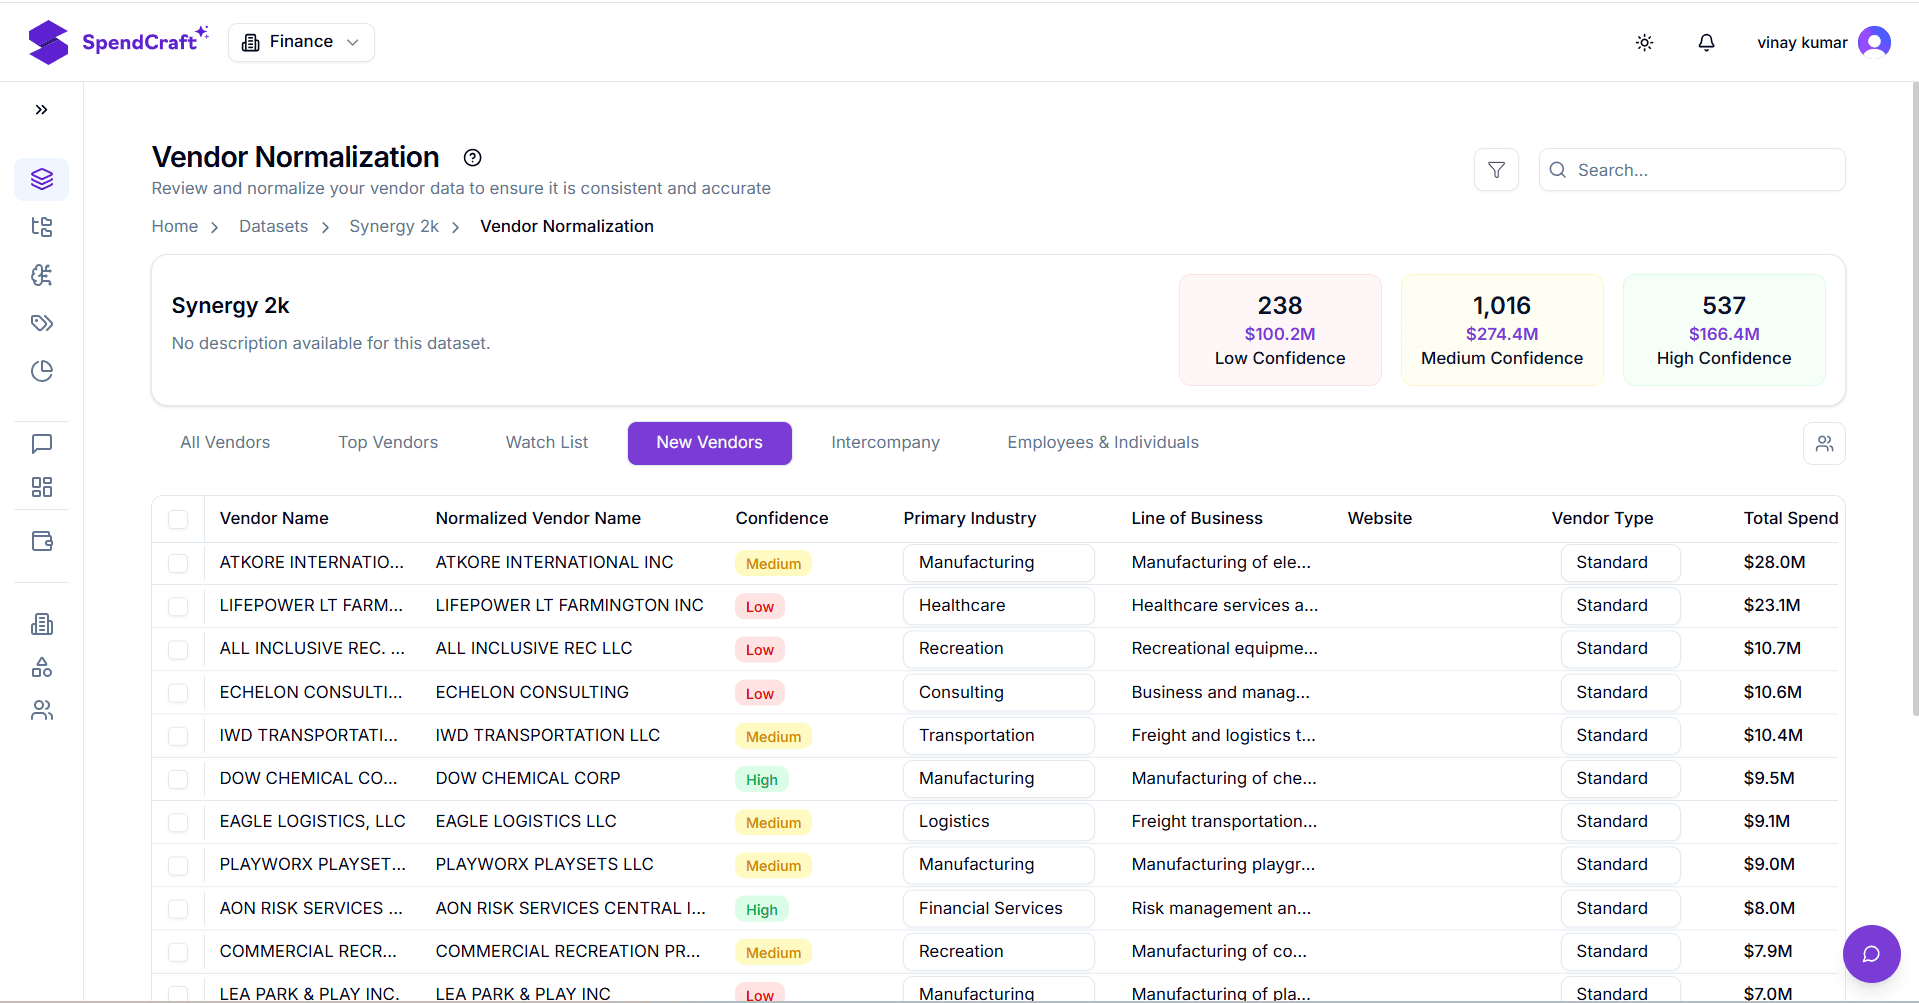Open the Finance workspace dropdown
The width and height of the screenshot is (1919, 1003).
(x=300, y=42)
